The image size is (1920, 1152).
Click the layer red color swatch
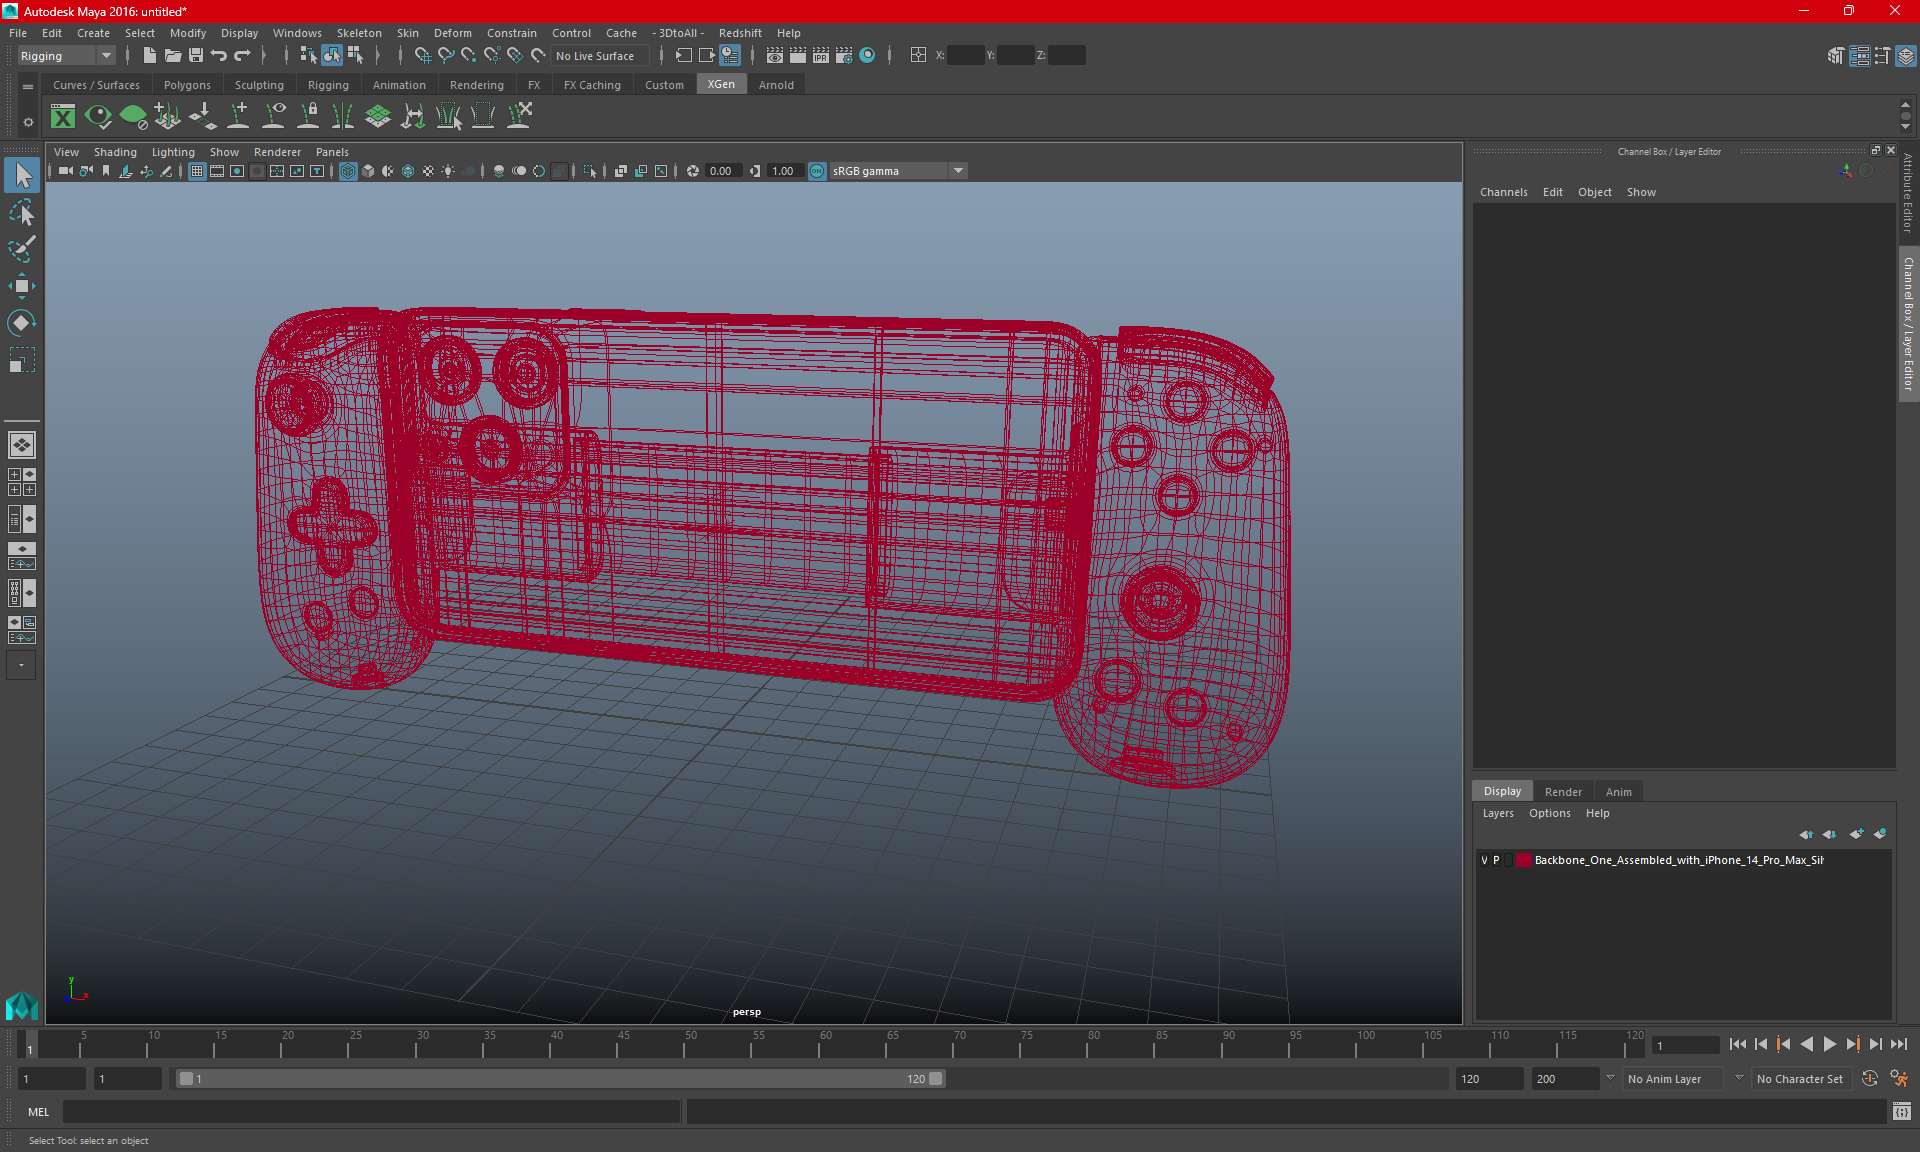[1523, 860]
